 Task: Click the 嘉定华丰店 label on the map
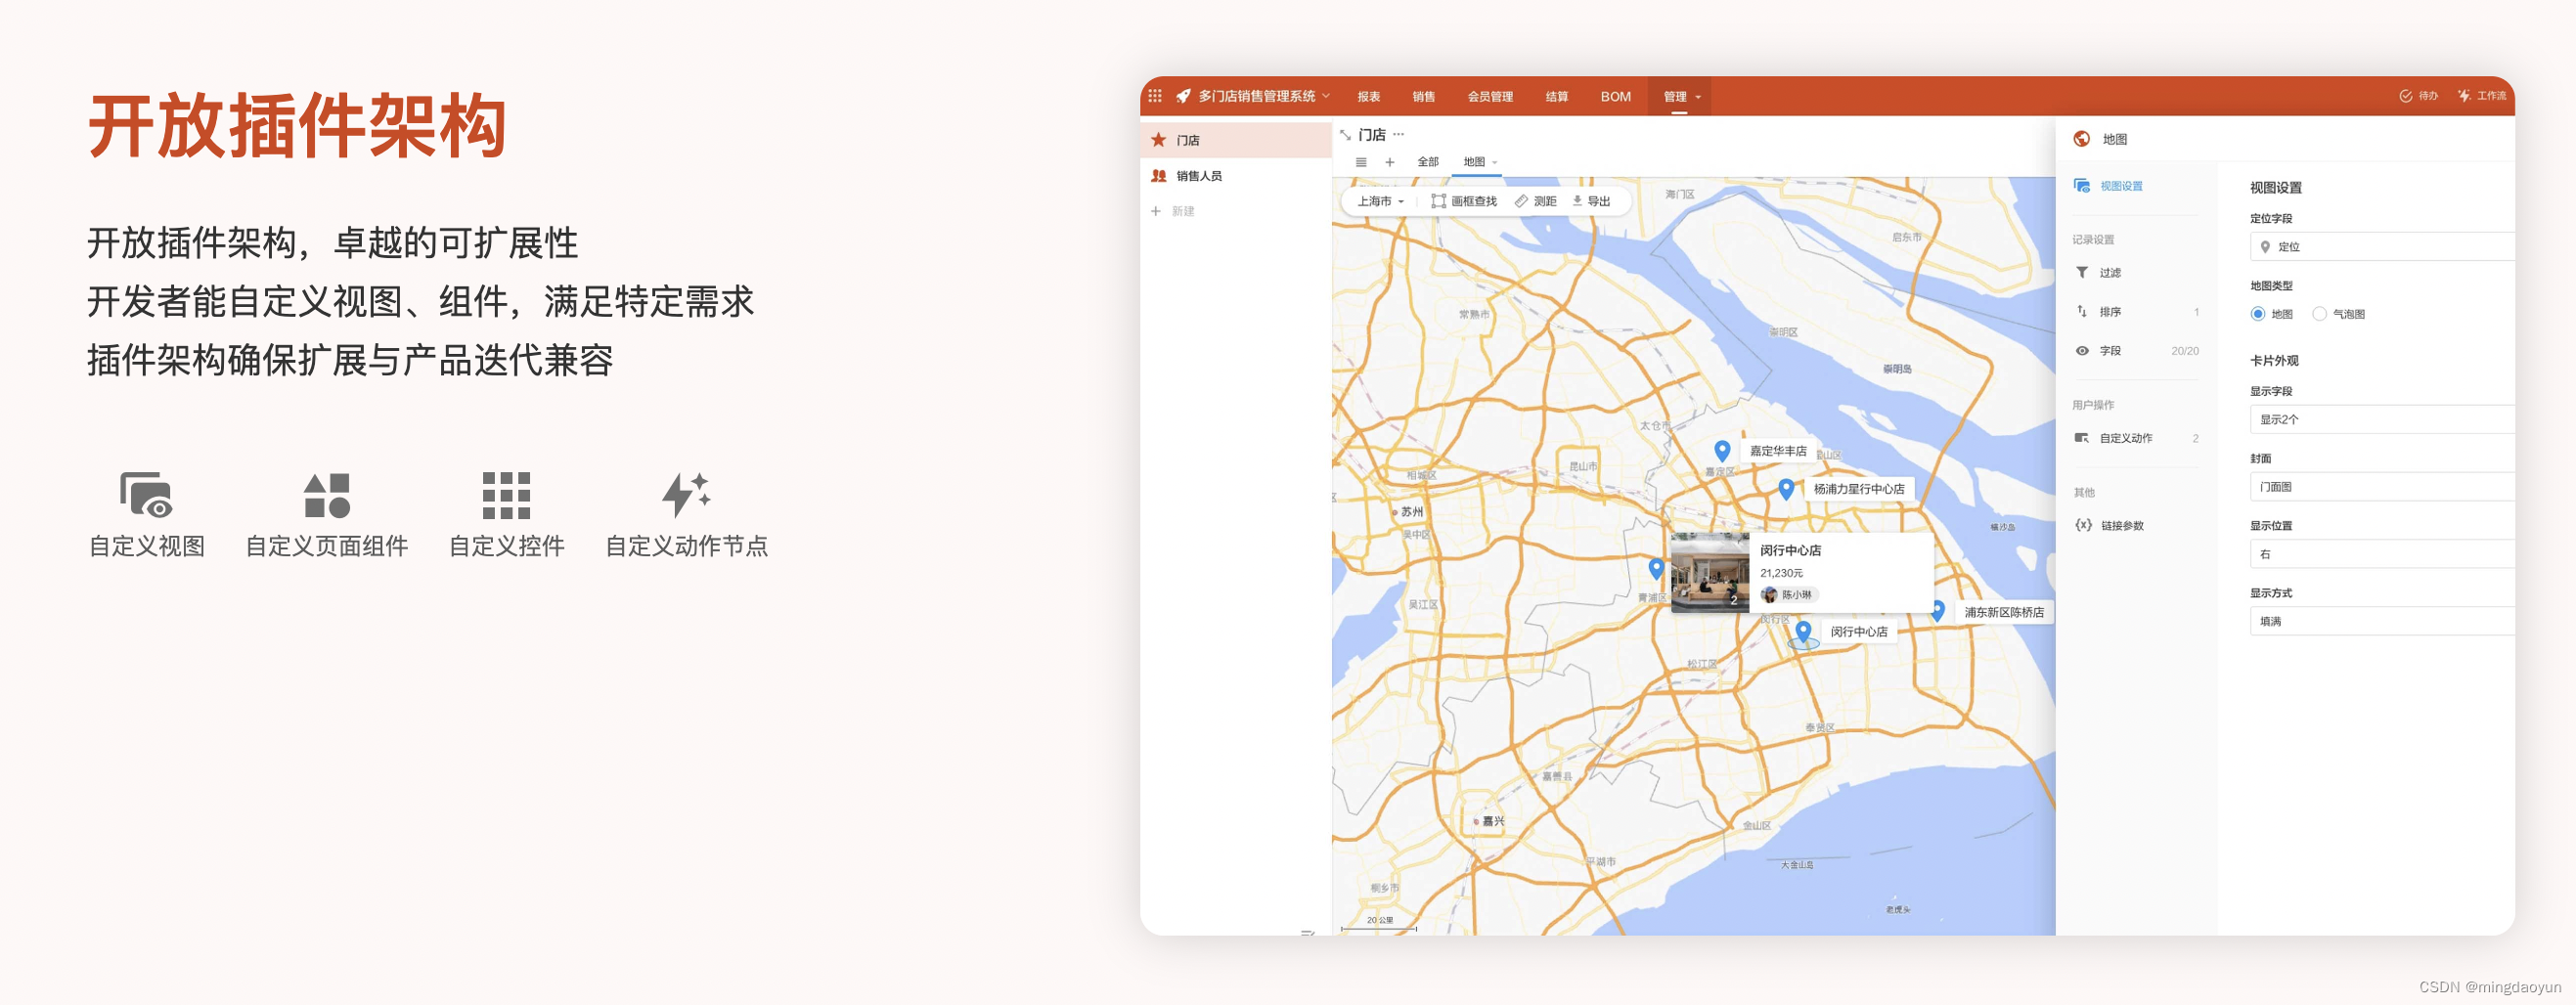(1778, 451)
